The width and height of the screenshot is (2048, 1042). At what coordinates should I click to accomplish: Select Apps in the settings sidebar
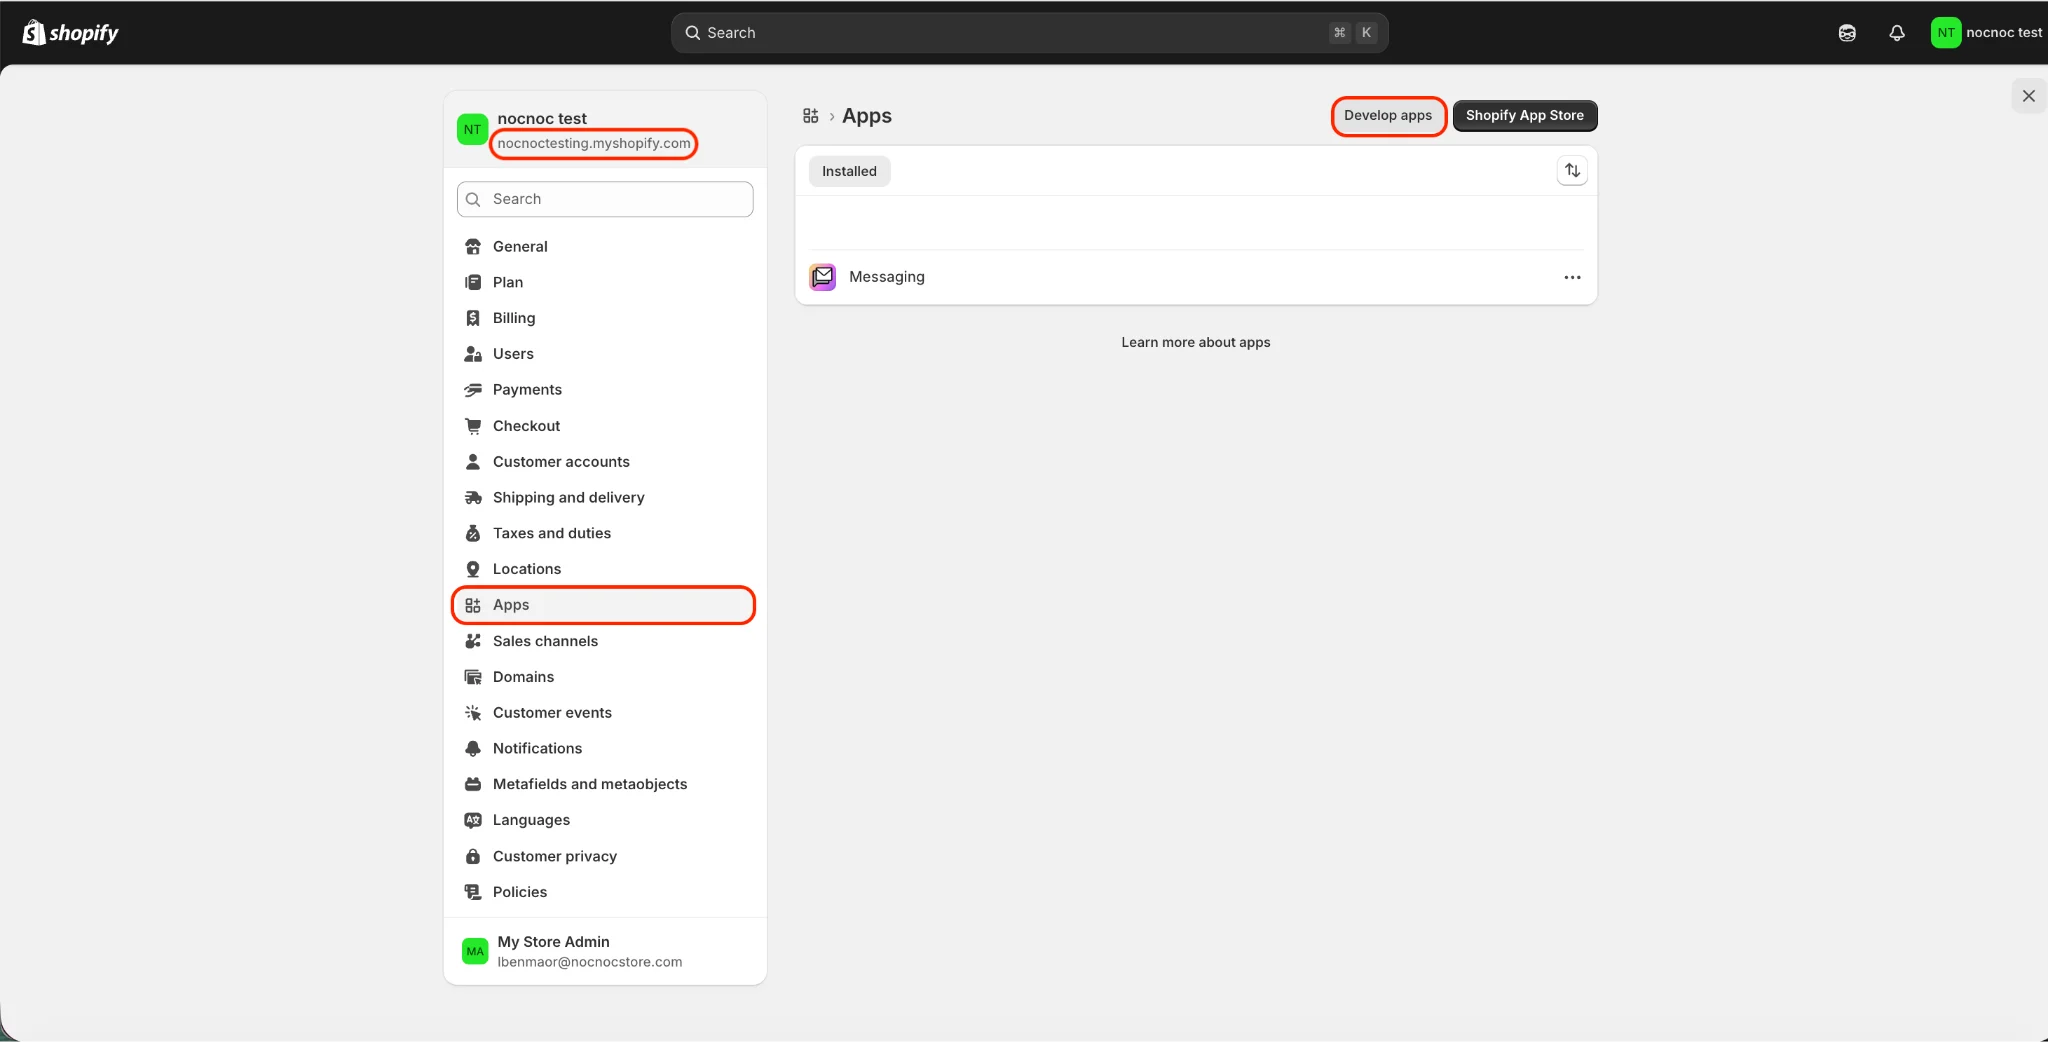pos(604,605)
